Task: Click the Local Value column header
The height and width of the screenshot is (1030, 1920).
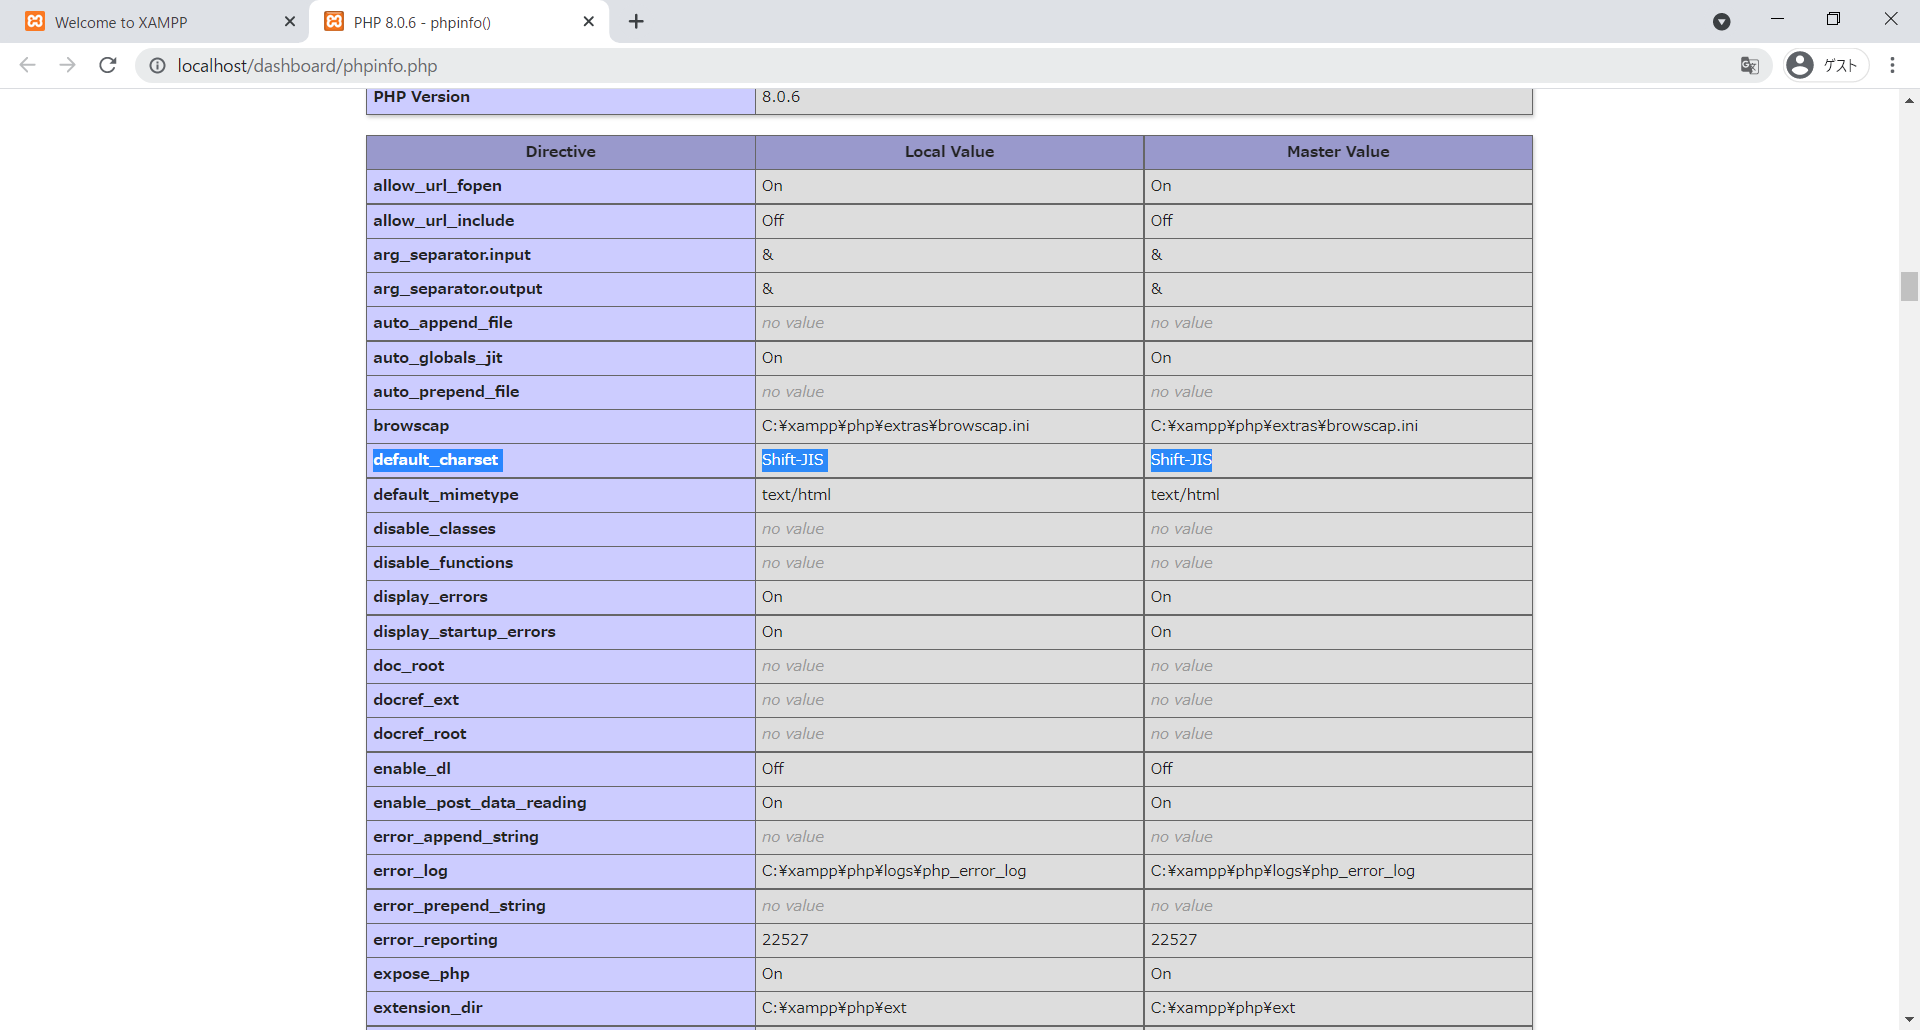Action: click(949, 152)
